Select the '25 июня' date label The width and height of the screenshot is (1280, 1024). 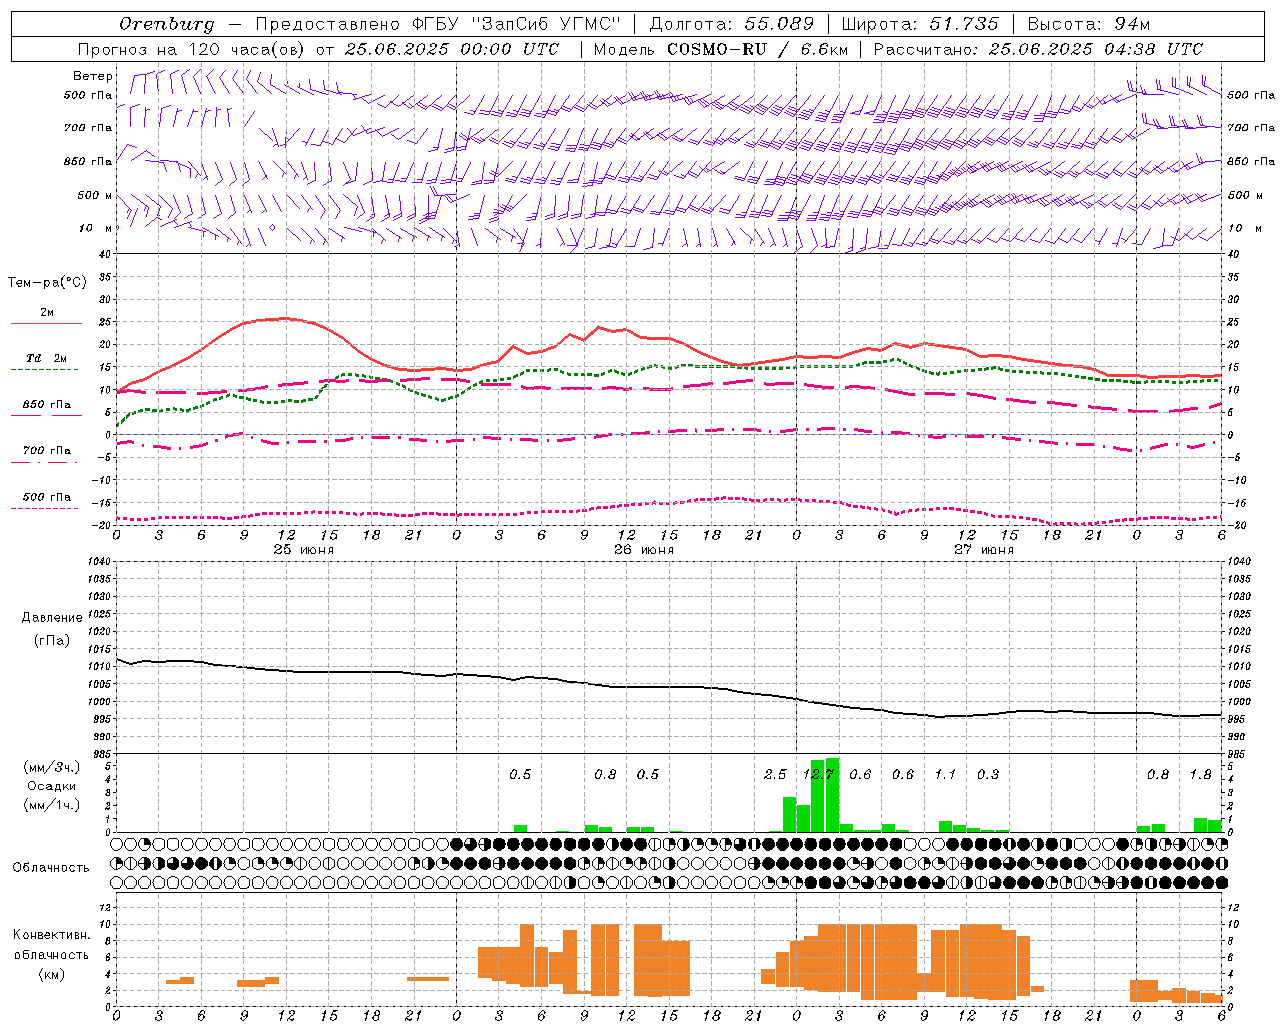pos(304,550)
